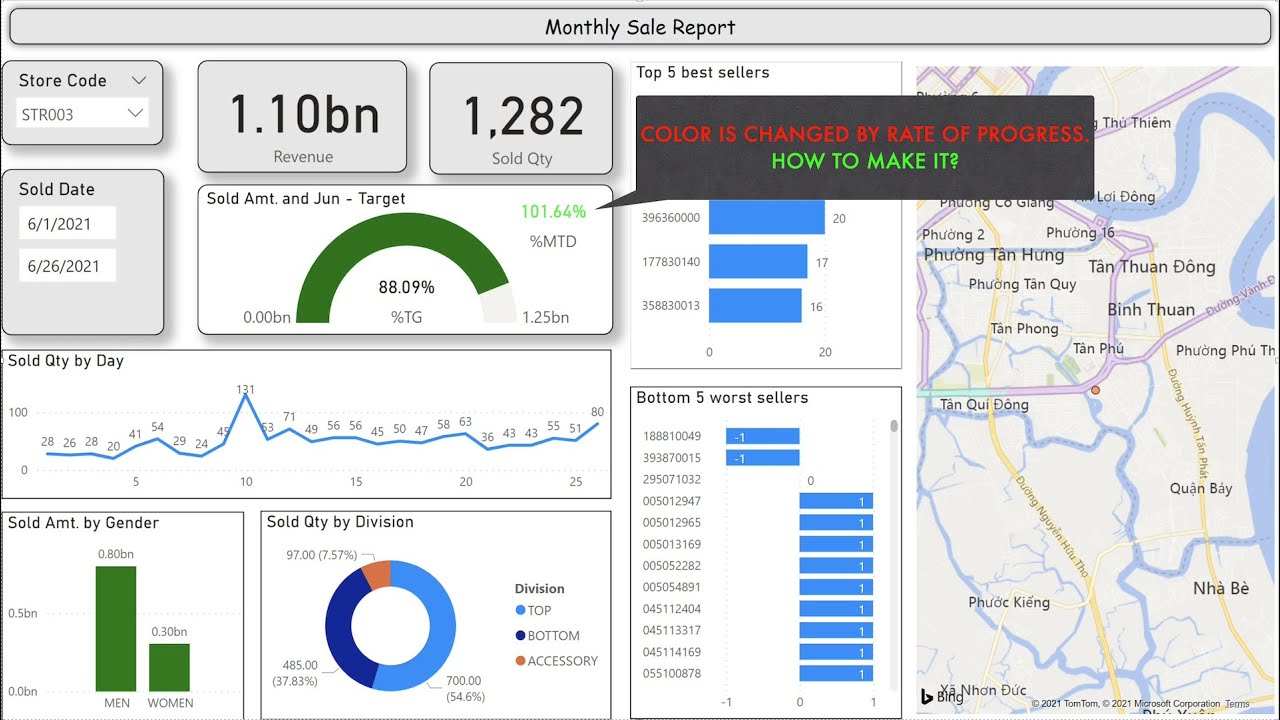
Task: Click the ACCESSORY legend color dot
Action: (x=520, y=661)
